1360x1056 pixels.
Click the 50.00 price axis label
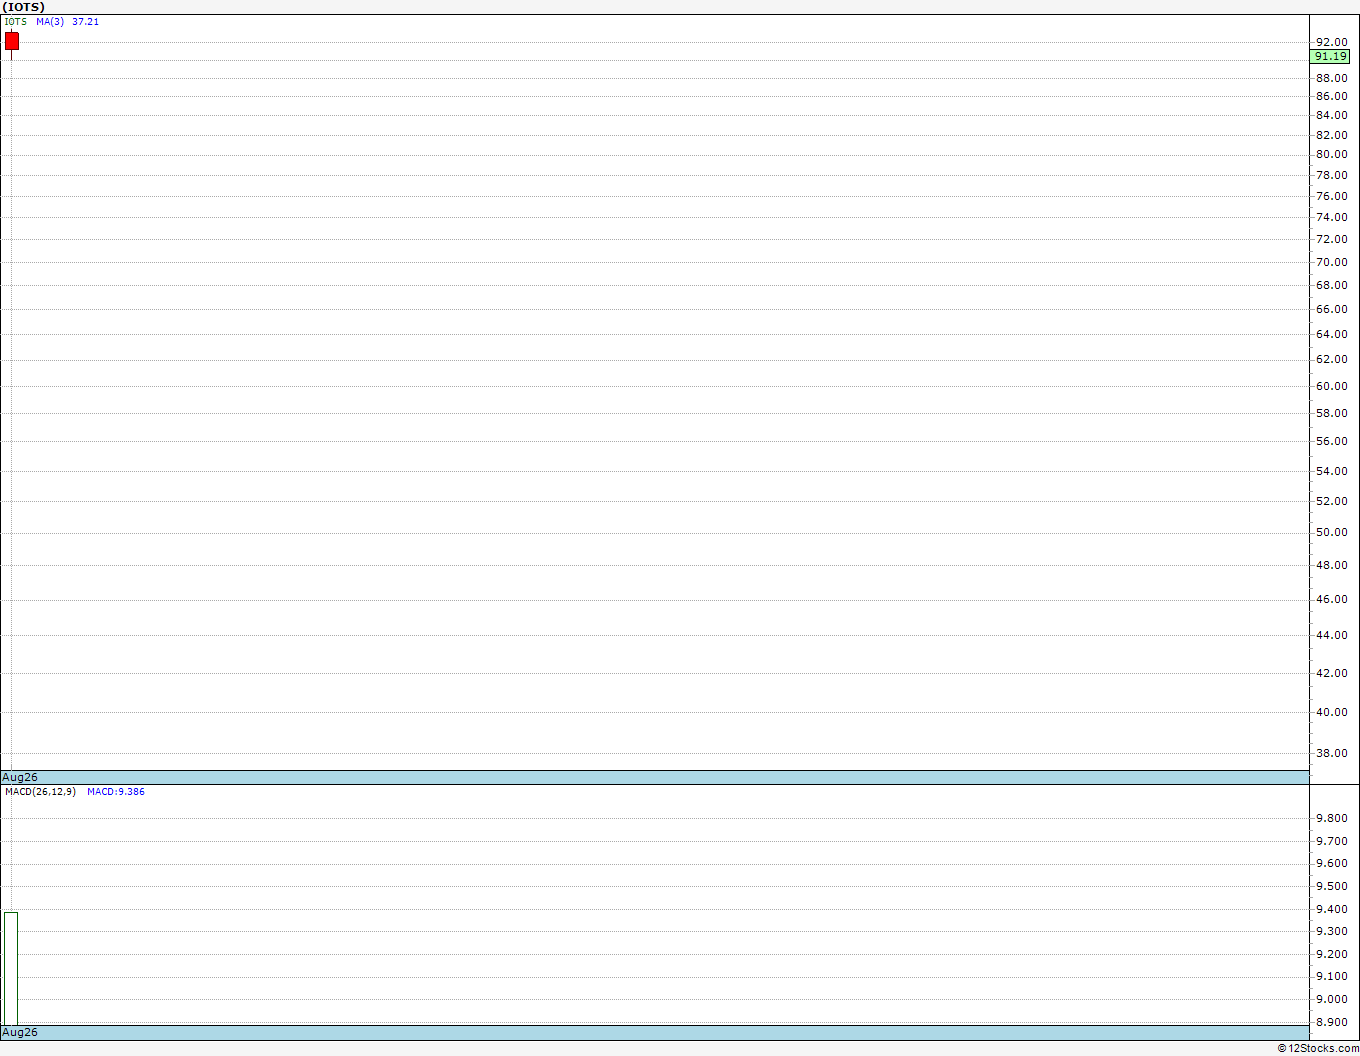pos(1331,532)
